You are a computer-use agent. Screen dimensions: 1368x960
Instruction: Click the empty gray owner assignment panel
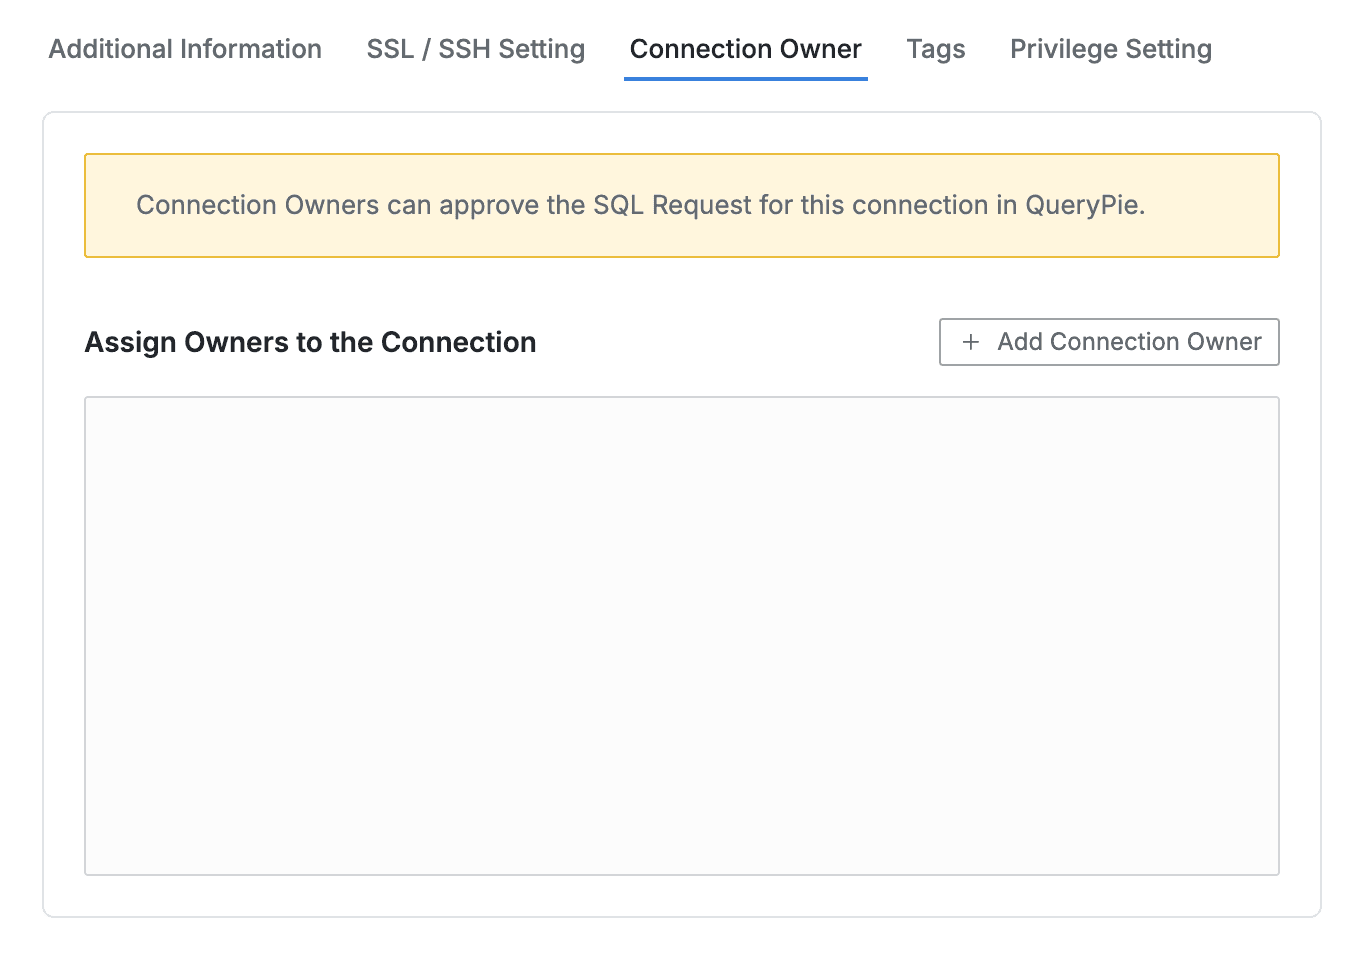[x=681, y=635]
